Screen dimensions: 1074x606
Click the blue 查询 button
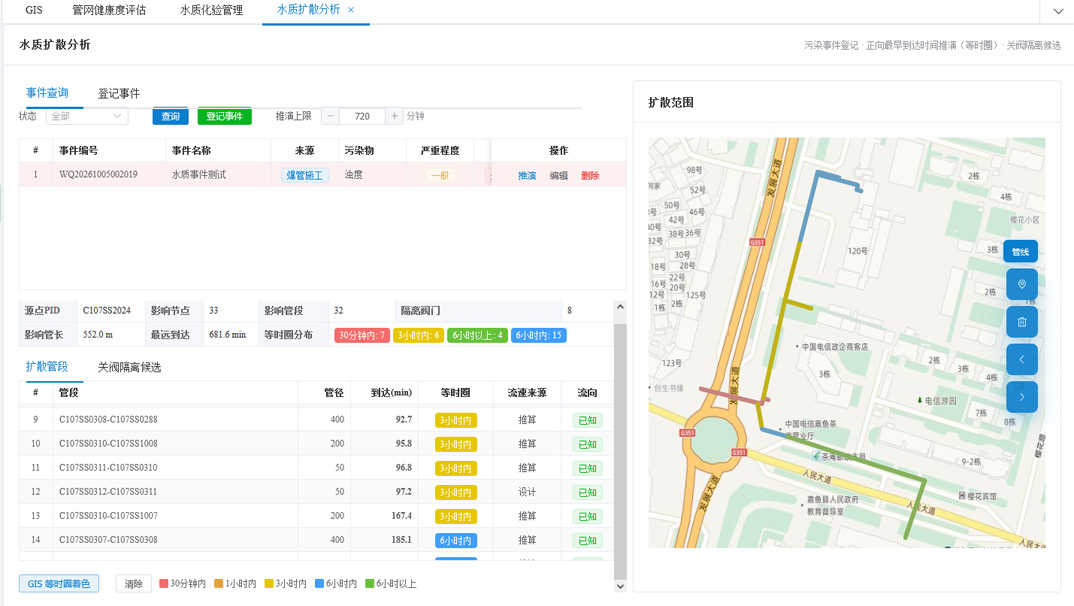(x=170, y=116)
